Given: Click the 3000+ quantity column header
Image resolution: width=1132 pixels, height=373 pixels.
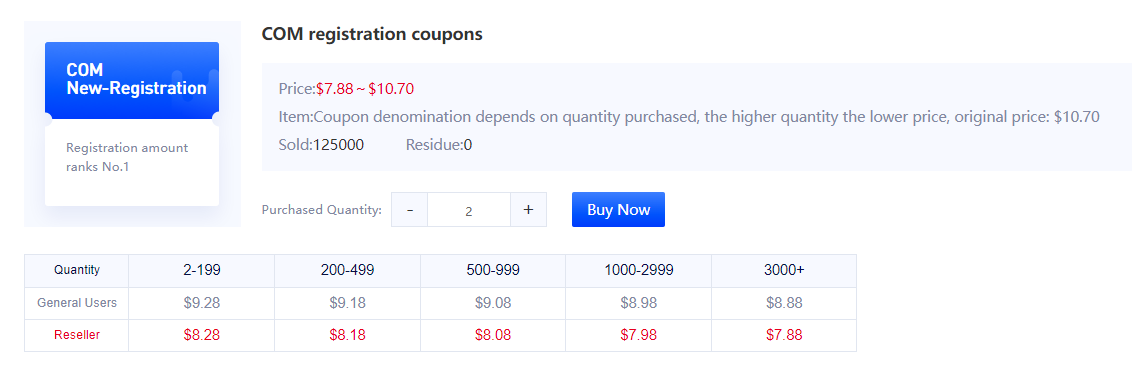Looking at the screenshot, I should tap(784, 271).
